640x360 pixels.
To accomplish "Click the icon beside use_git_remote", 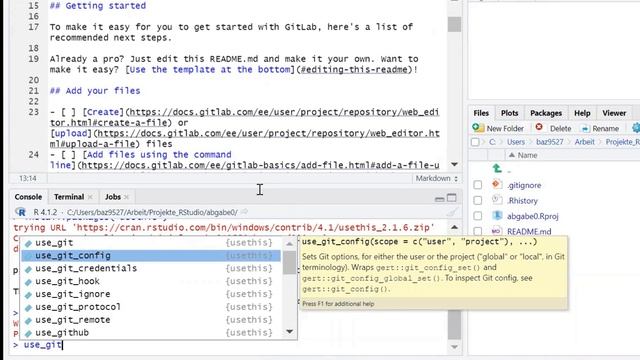I will (28, 320).
